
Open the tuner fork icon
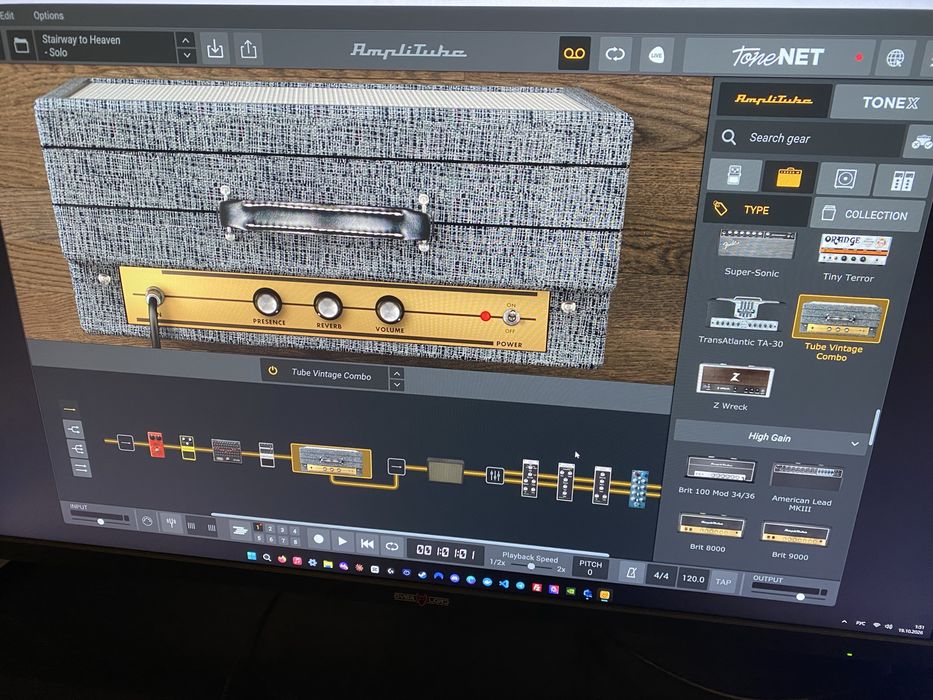(171, 523)
